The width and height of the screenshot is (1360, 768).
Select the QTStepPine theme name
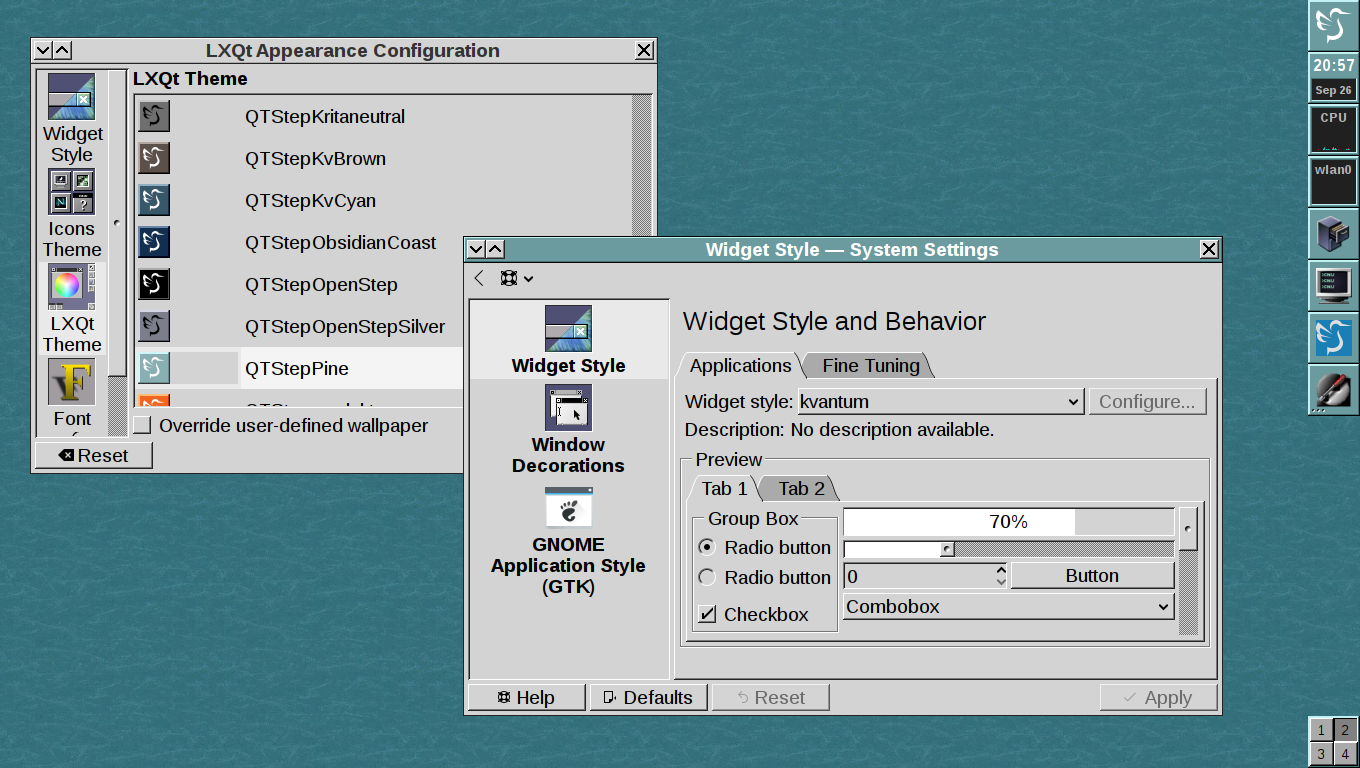[x=297, y=368]
